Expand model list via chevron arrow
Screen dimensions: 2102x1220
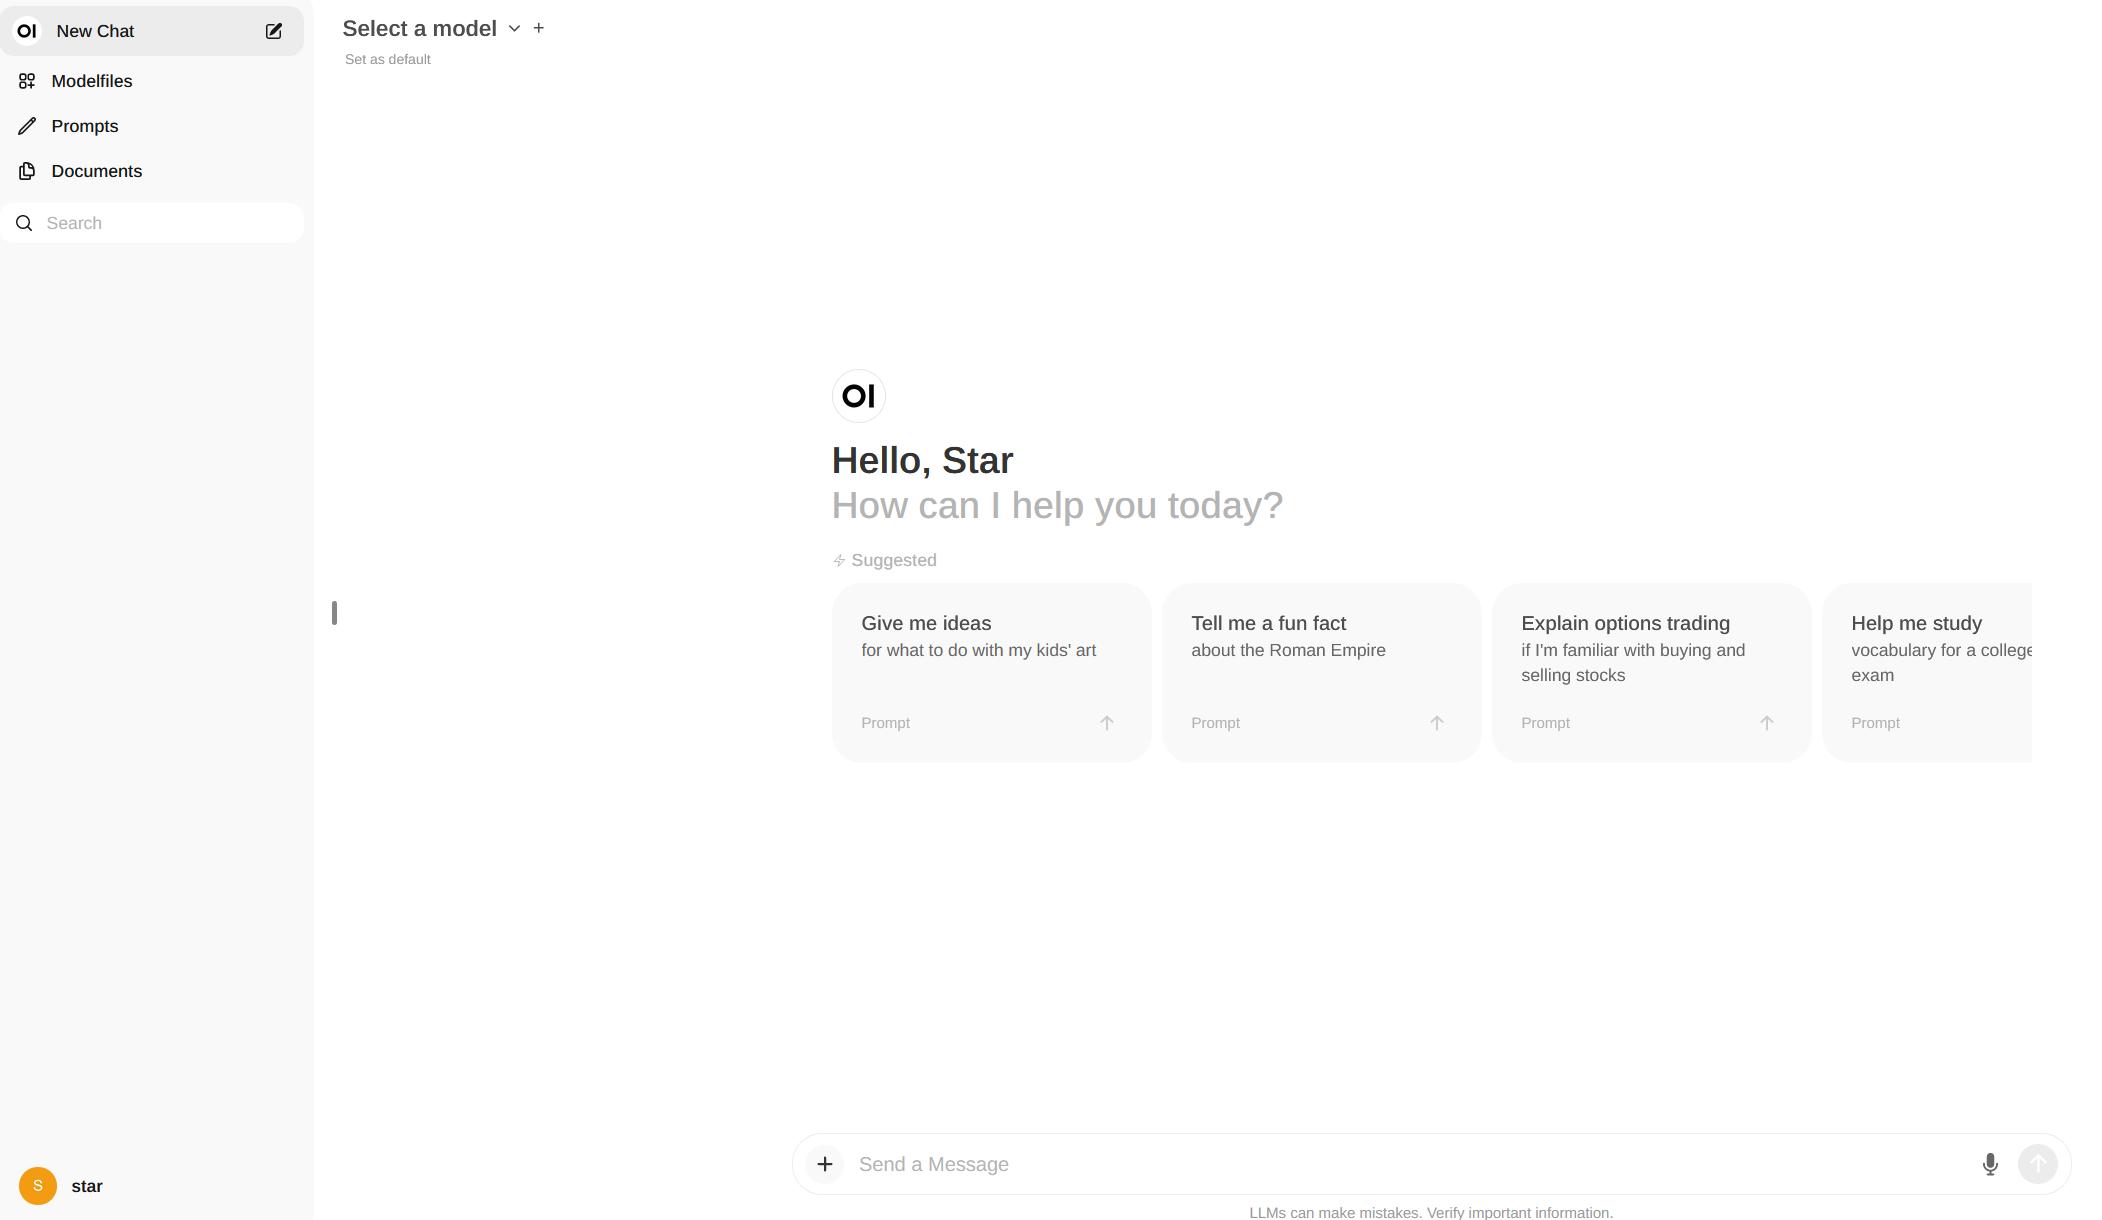pyautogui.click(x=514, y=29)
